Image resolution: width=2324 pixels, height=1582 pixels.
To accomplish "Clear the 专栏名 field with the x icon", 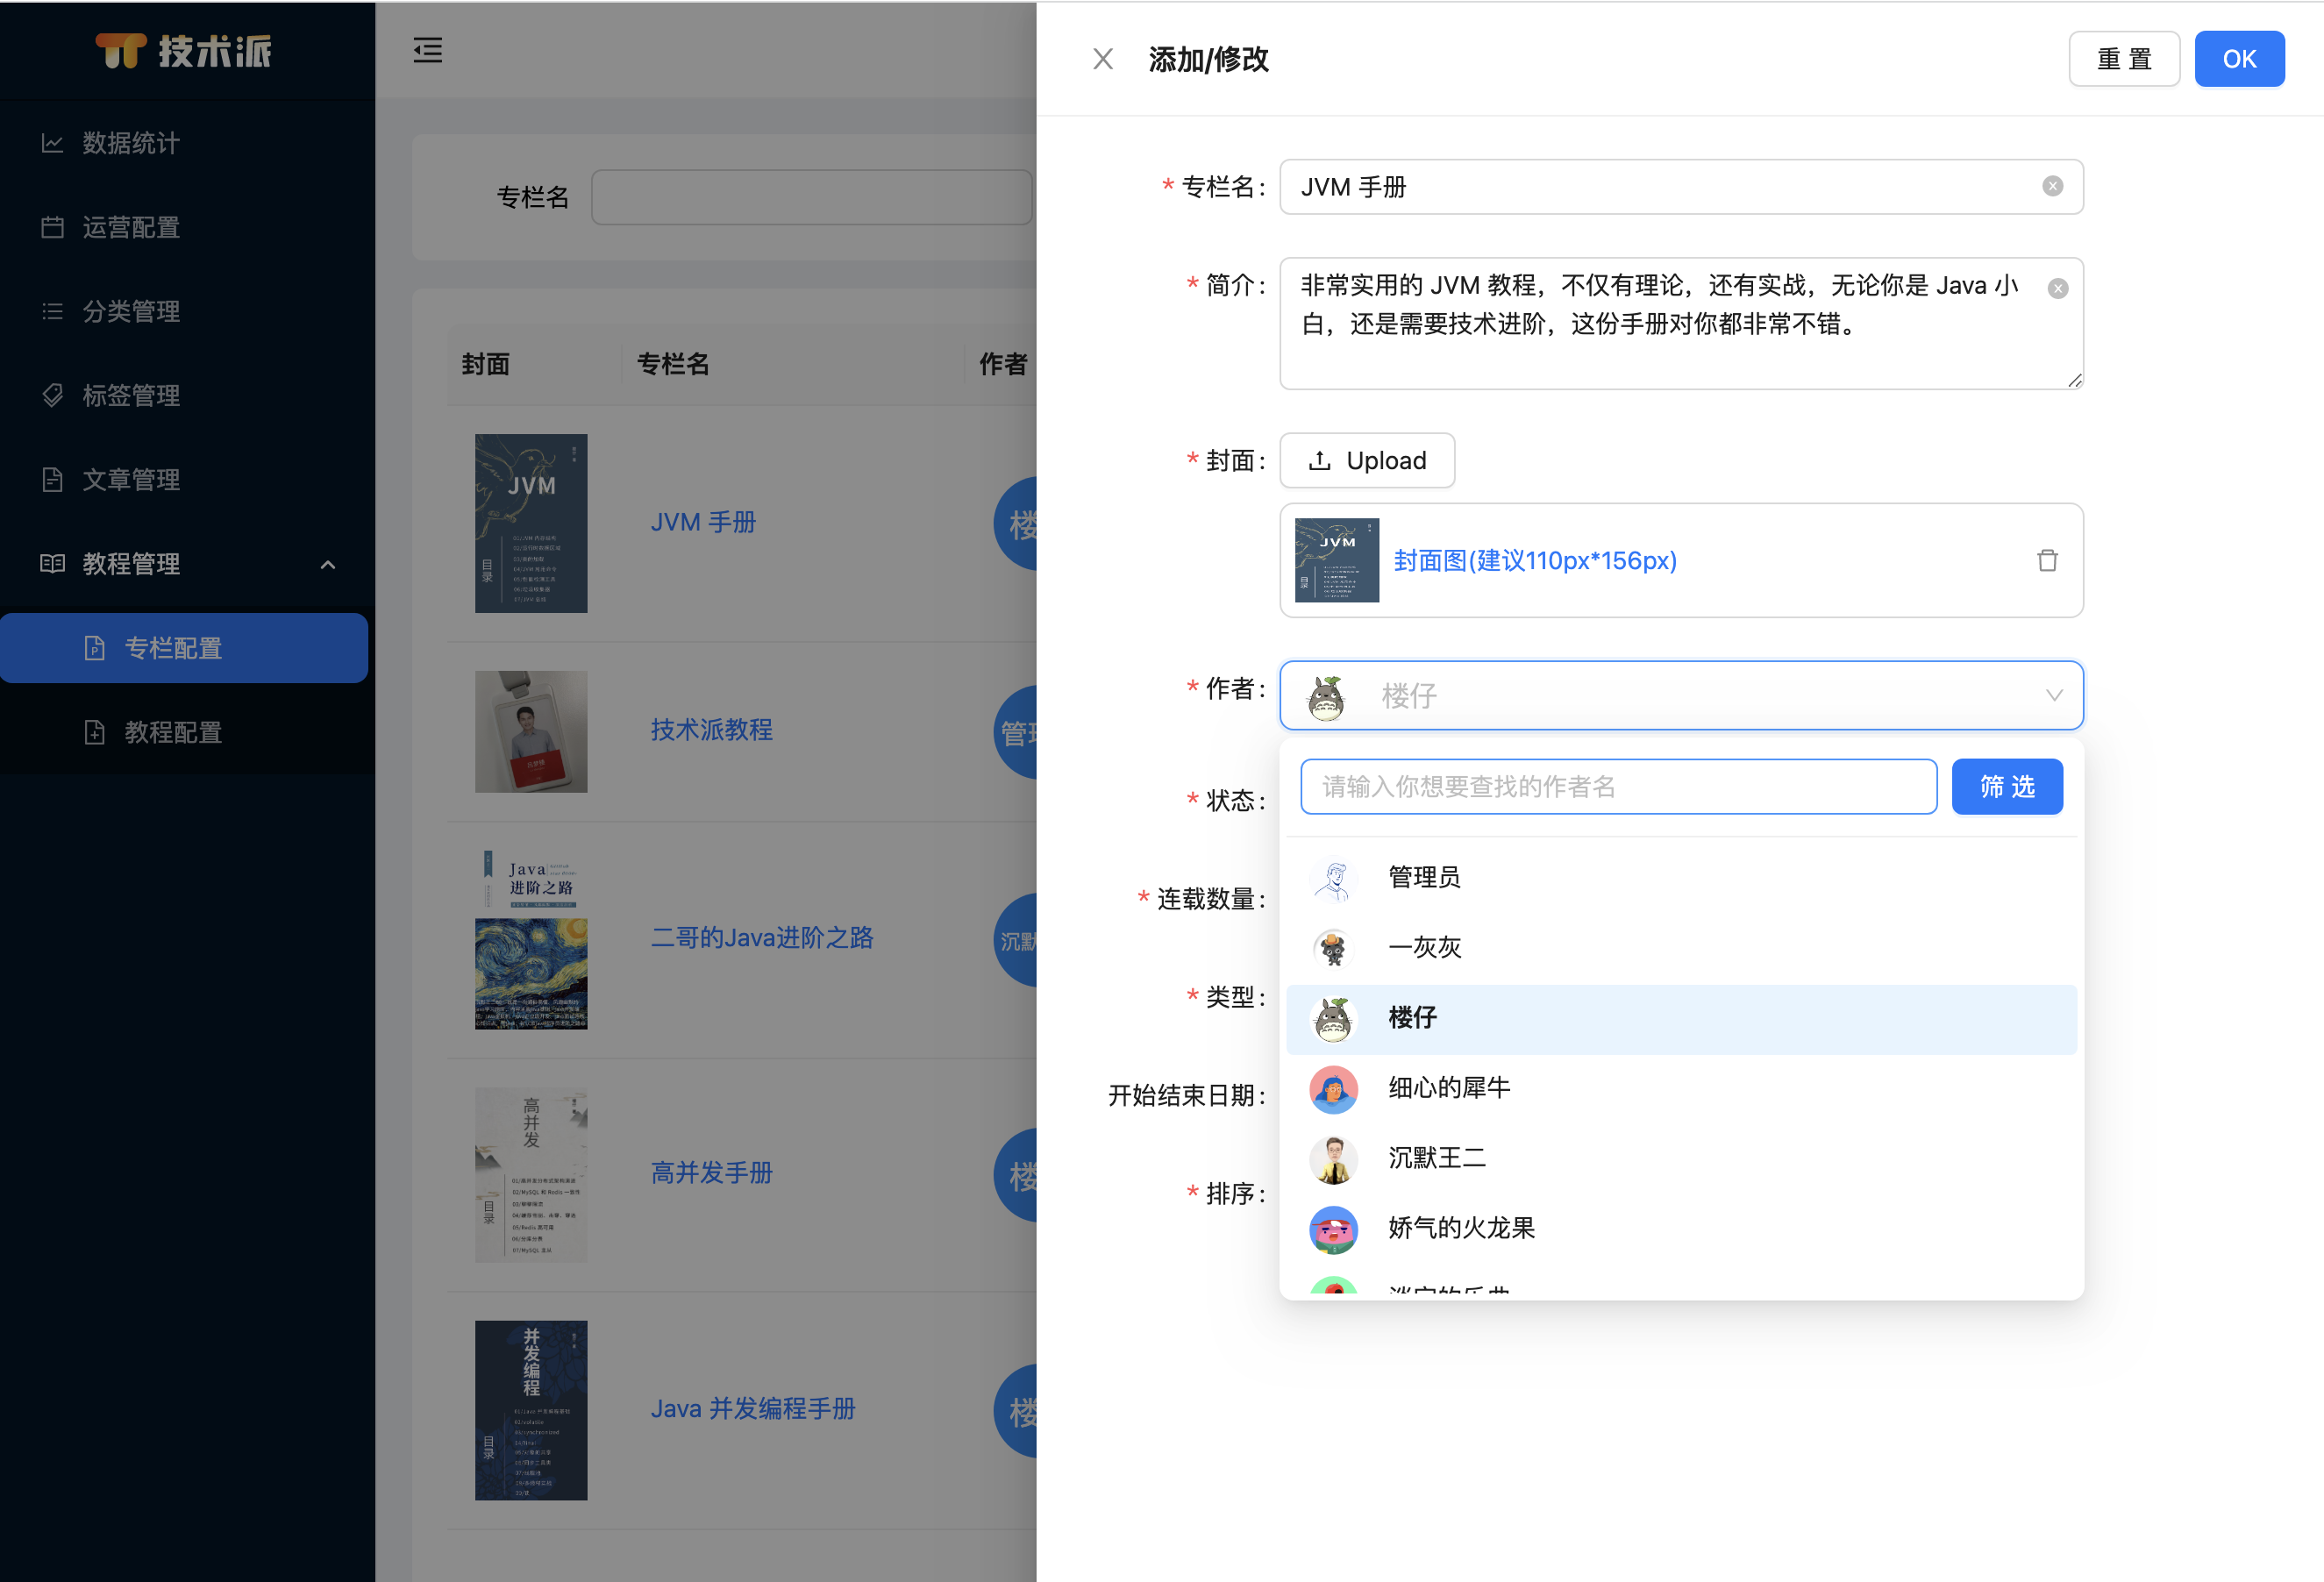I will 2052,186.
